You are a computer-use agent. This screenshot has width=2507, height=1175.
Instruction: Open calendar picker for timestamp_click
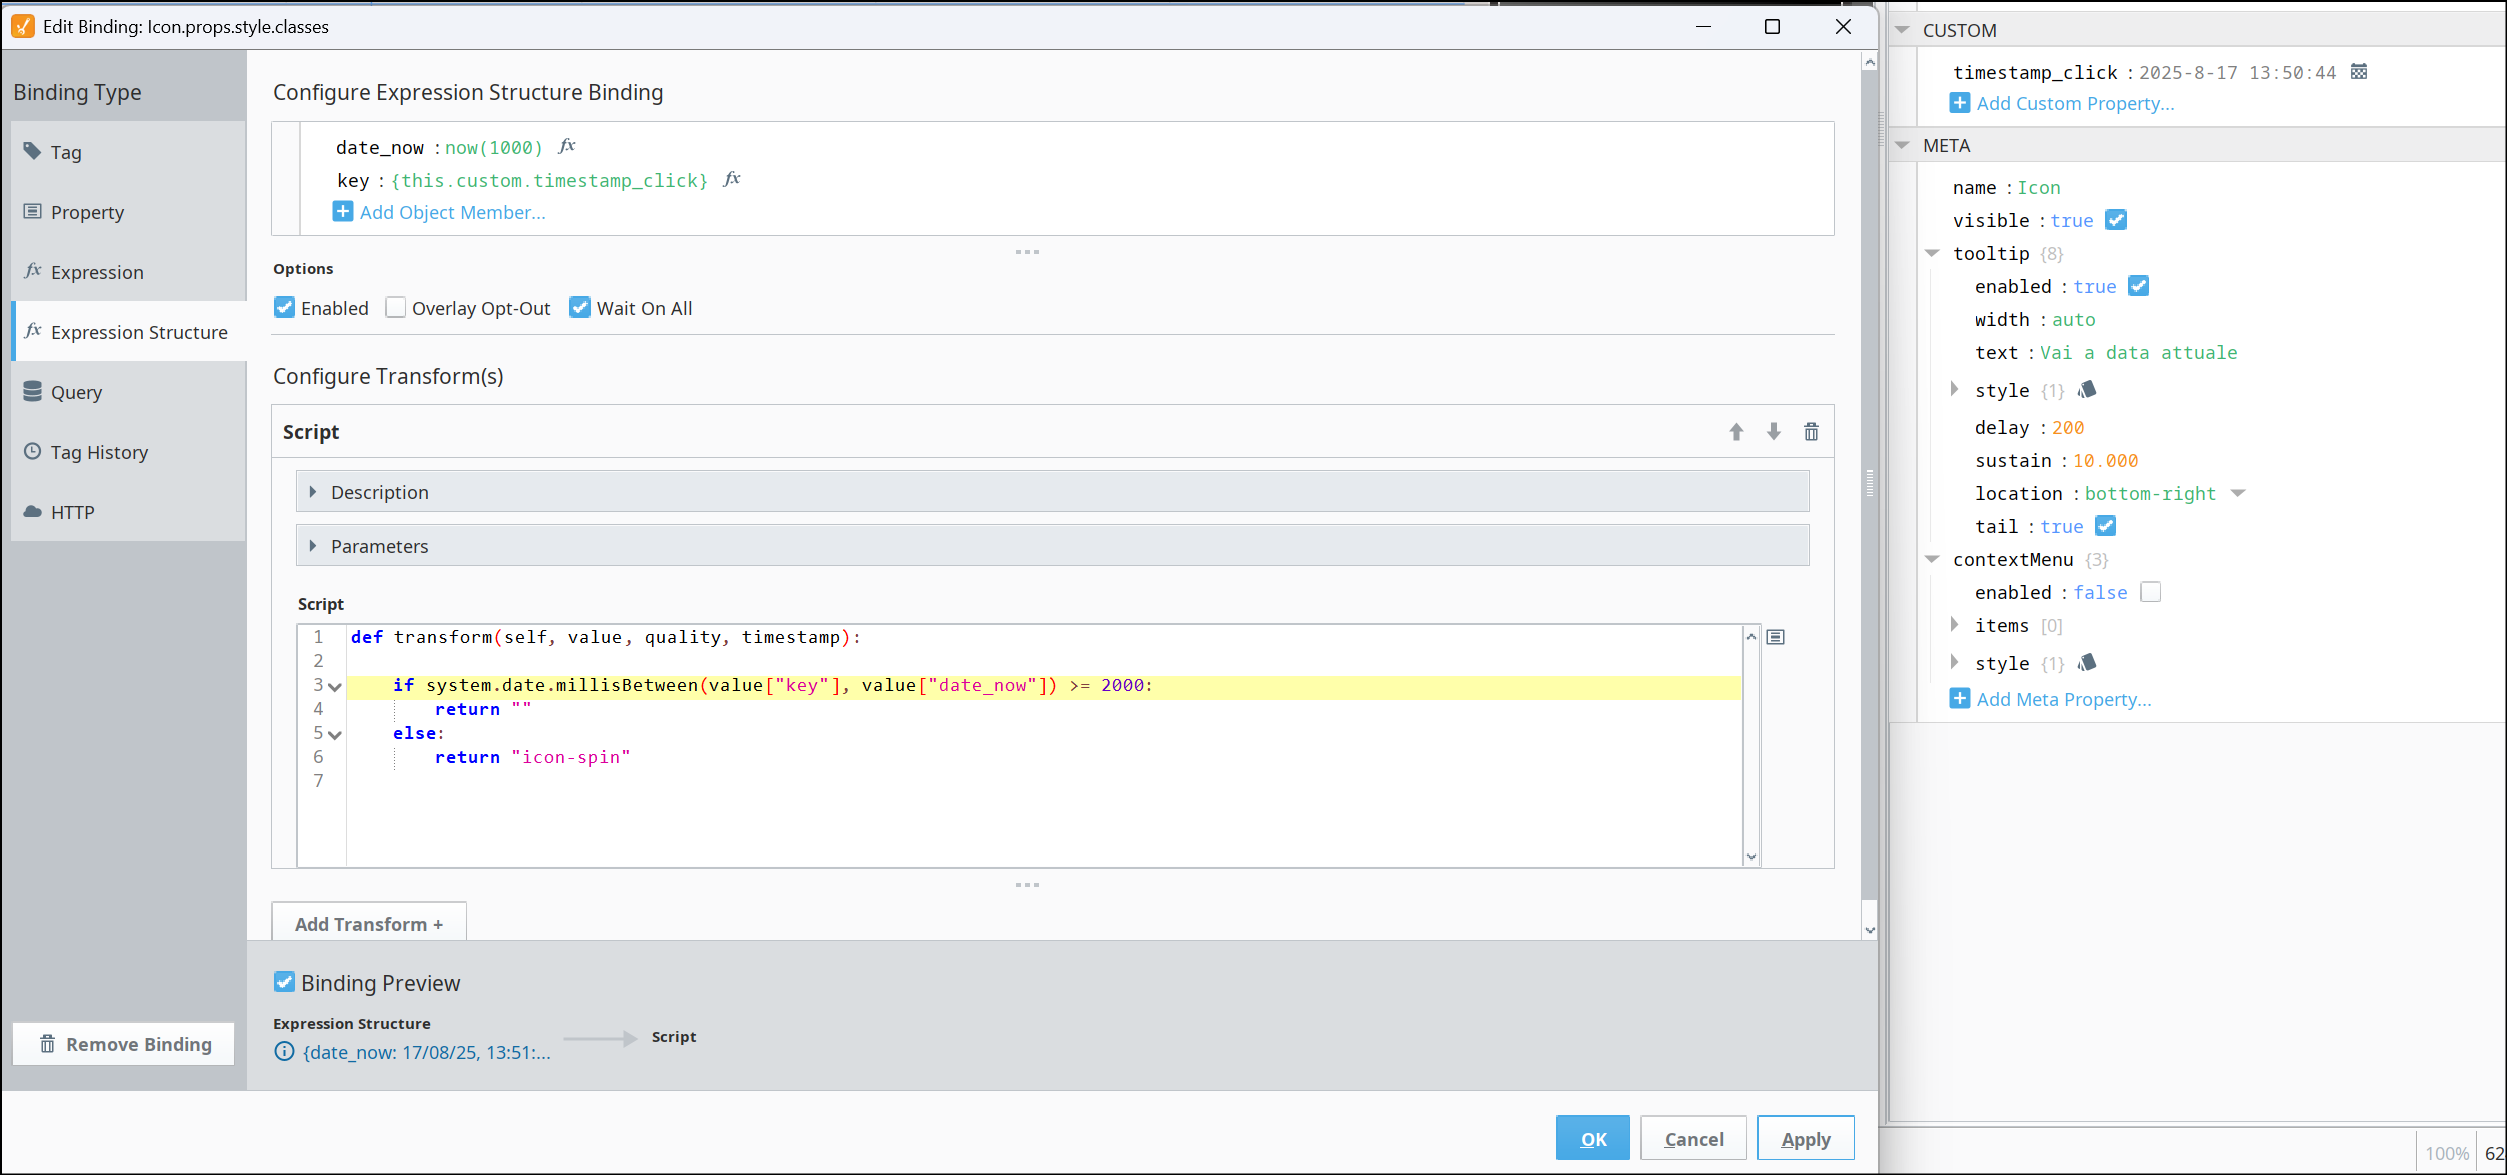(x=2359, y=72)
